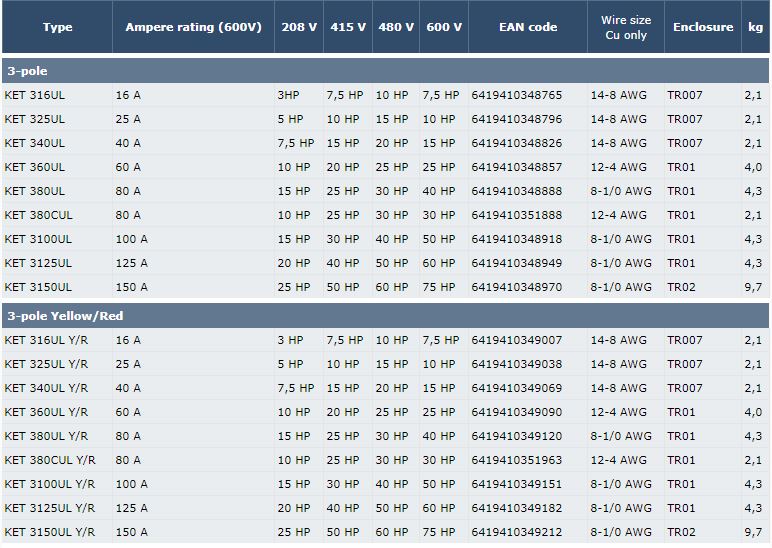Viewport: 772px width, 548px height.
Task: Select the 415 V column header
Action: pos(348,27)
